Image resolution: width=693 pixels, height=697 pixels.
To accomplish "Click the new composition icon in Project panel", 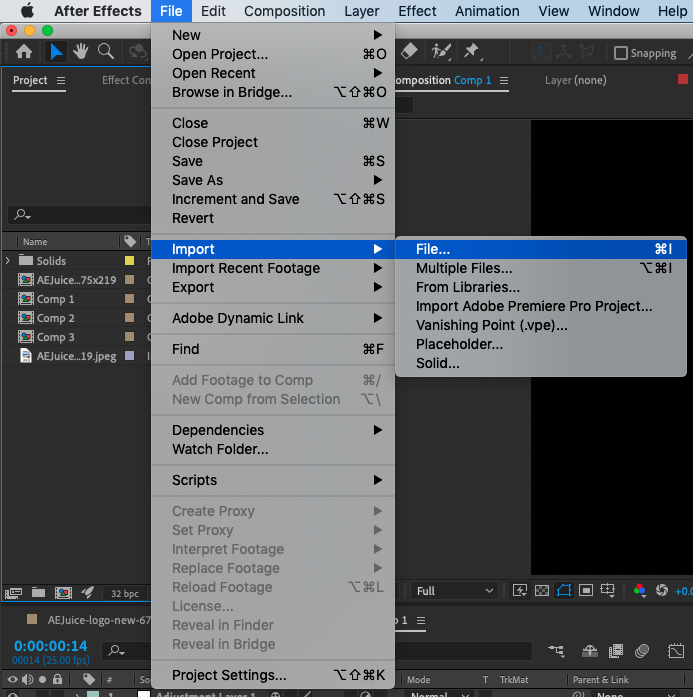I will click(x=64, y=593).
